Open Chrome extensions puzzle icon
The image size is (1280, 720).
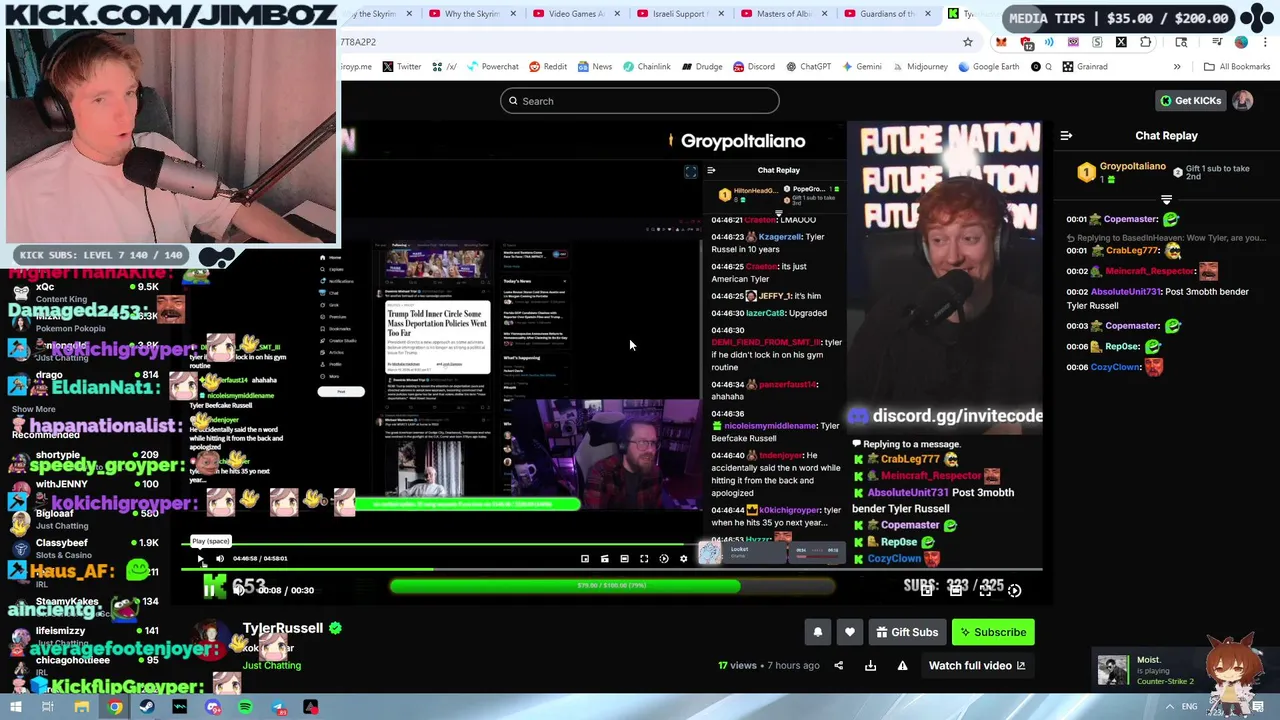coord(1146,42)
